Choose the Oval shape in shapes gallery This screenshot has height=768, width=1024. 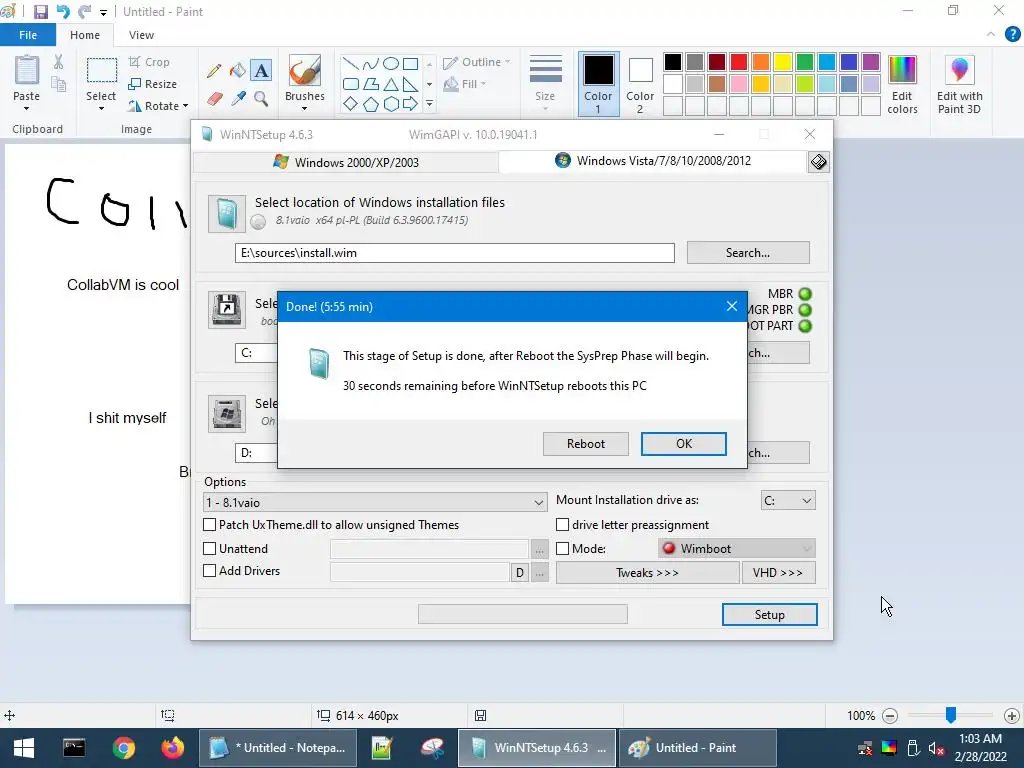[391, 63]
